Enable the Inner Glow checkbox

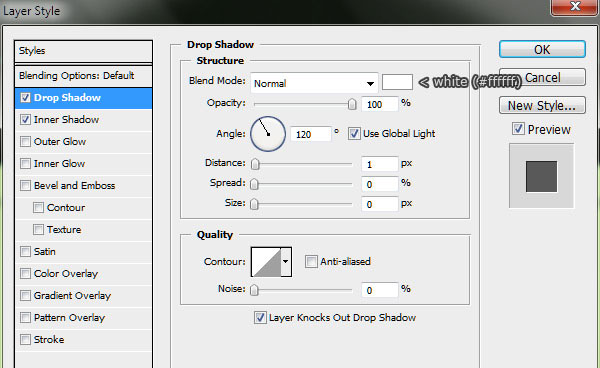click(25, 164)
